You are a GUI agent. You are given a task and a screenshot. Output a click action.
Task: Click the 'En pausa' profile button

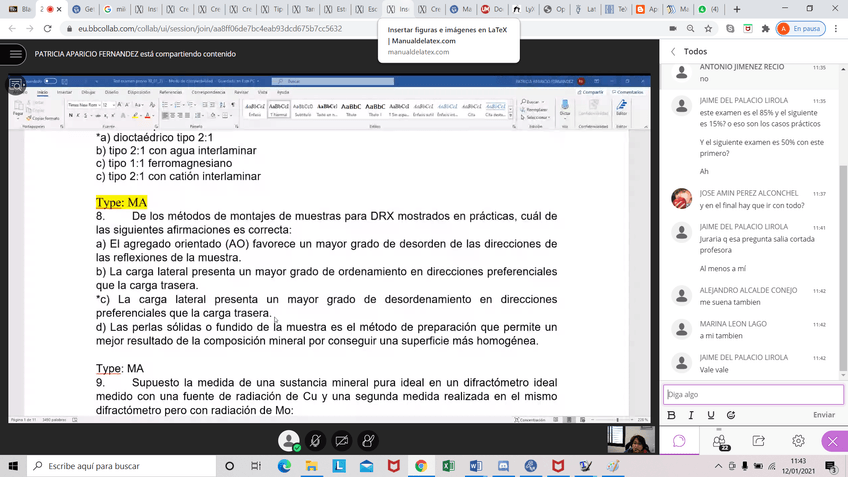[x=801, y=29]
